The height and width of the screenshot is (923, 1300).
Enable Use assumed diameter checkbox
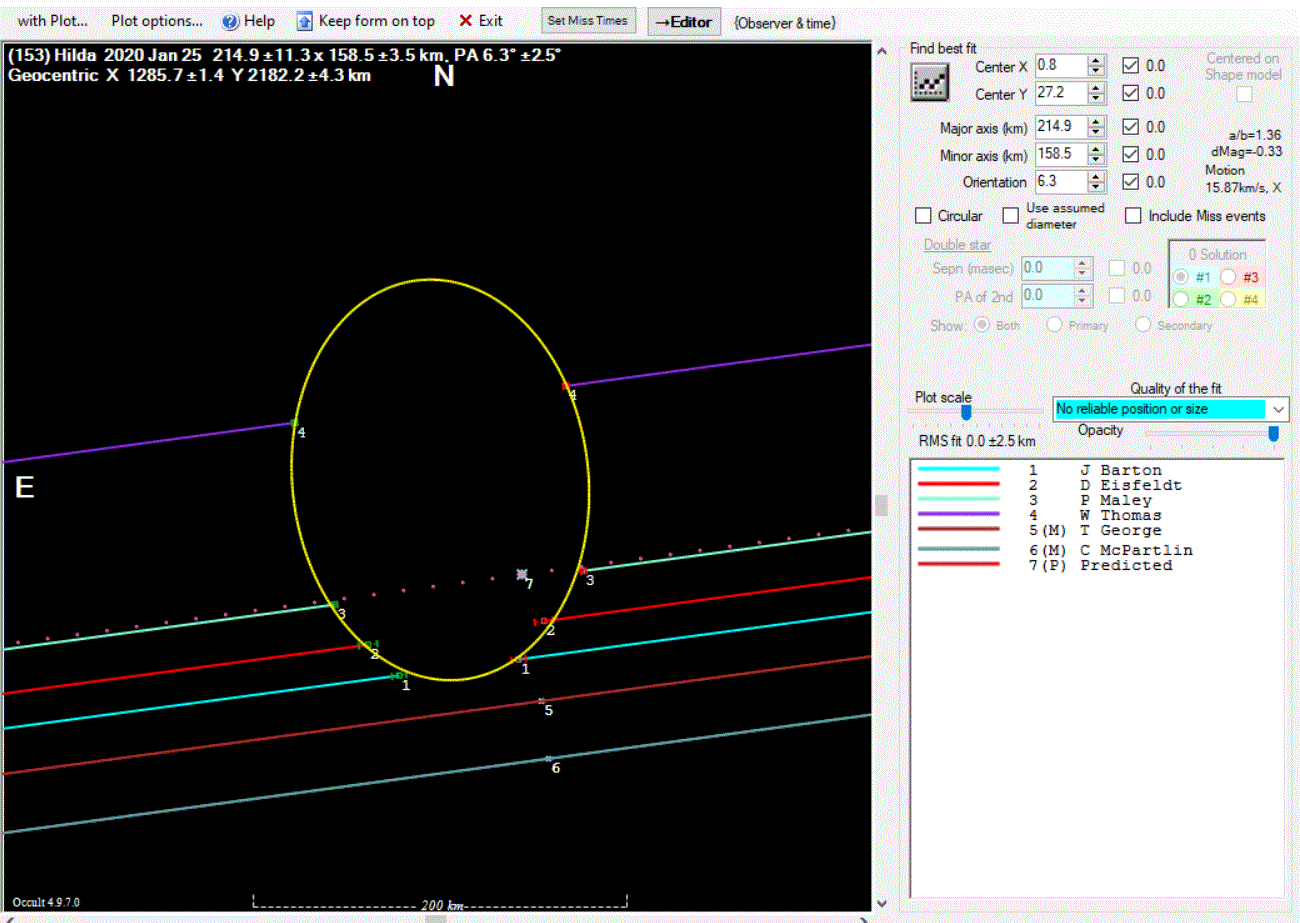1011,216
